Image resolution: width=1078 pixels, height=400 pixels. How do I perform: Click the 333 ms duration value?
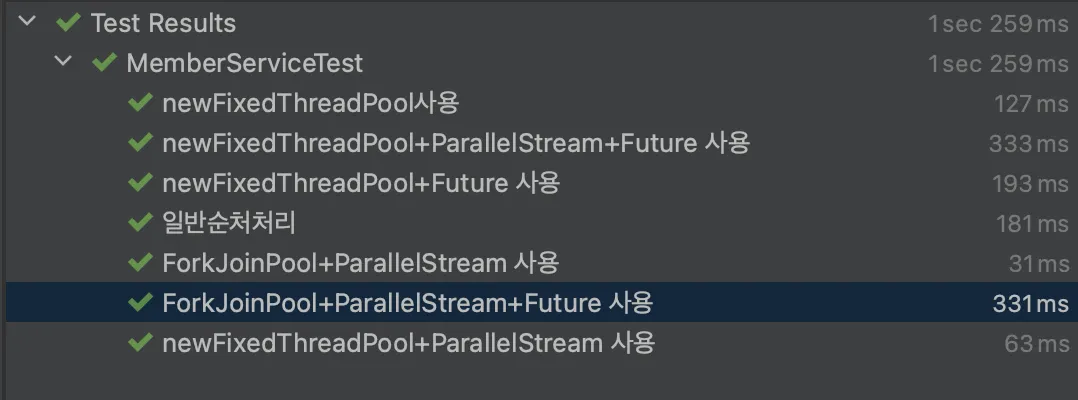(x=1028, y=144)
